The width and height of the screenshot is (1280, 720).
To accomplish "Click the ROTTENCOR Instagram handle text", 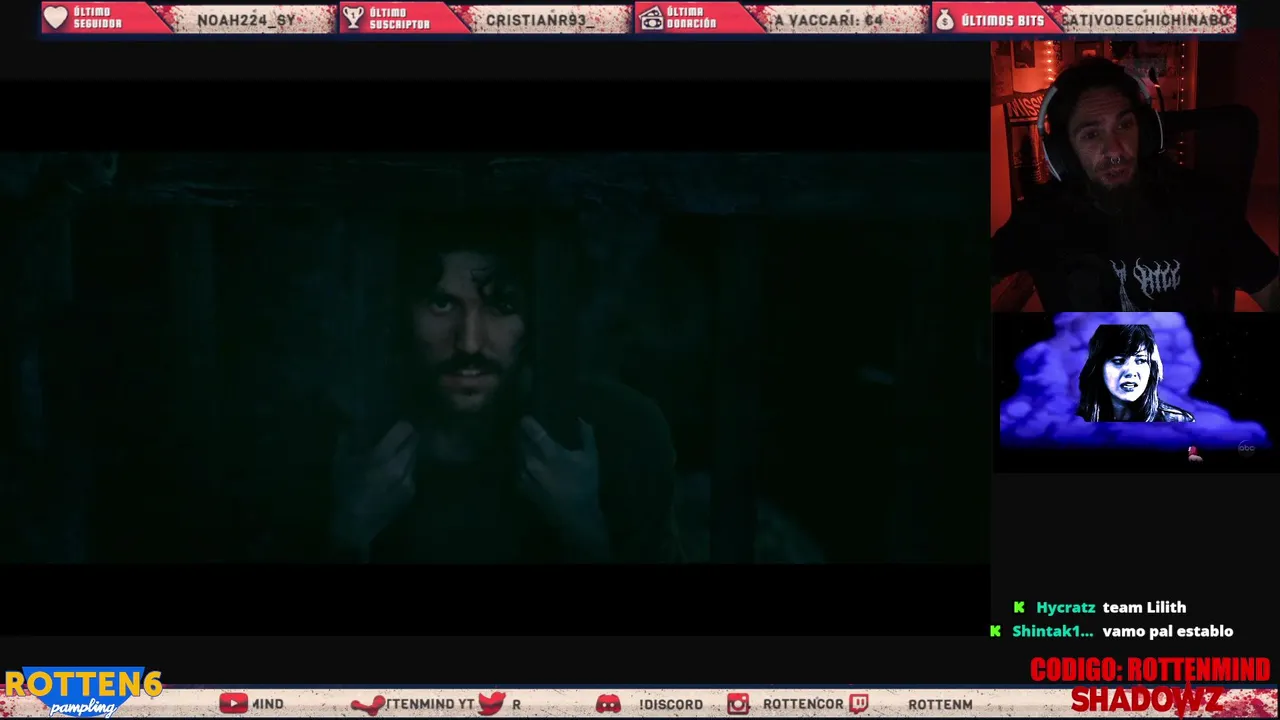I will 803,704.
